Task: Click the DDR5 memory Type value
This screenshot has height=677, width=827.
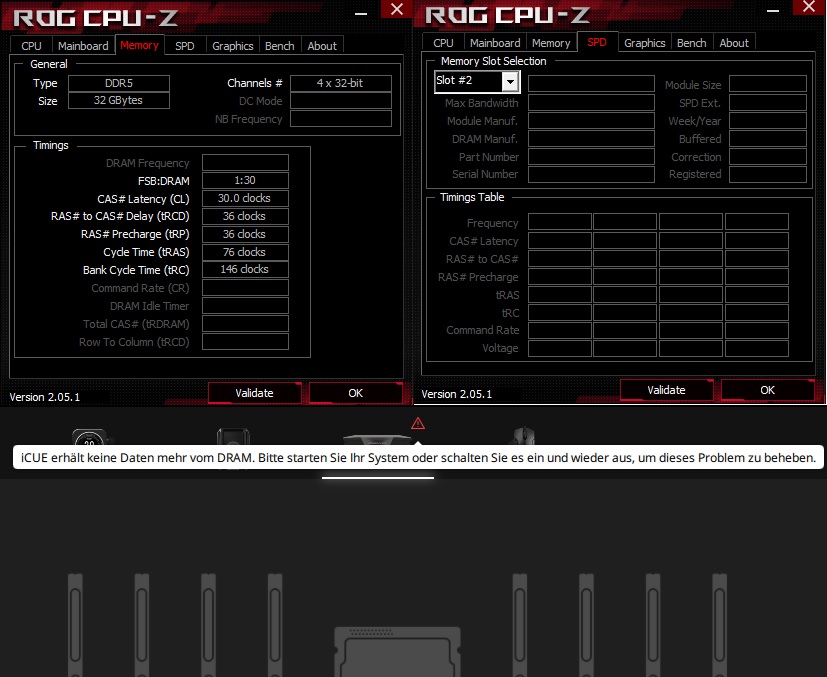Action: tap(119, 83)
